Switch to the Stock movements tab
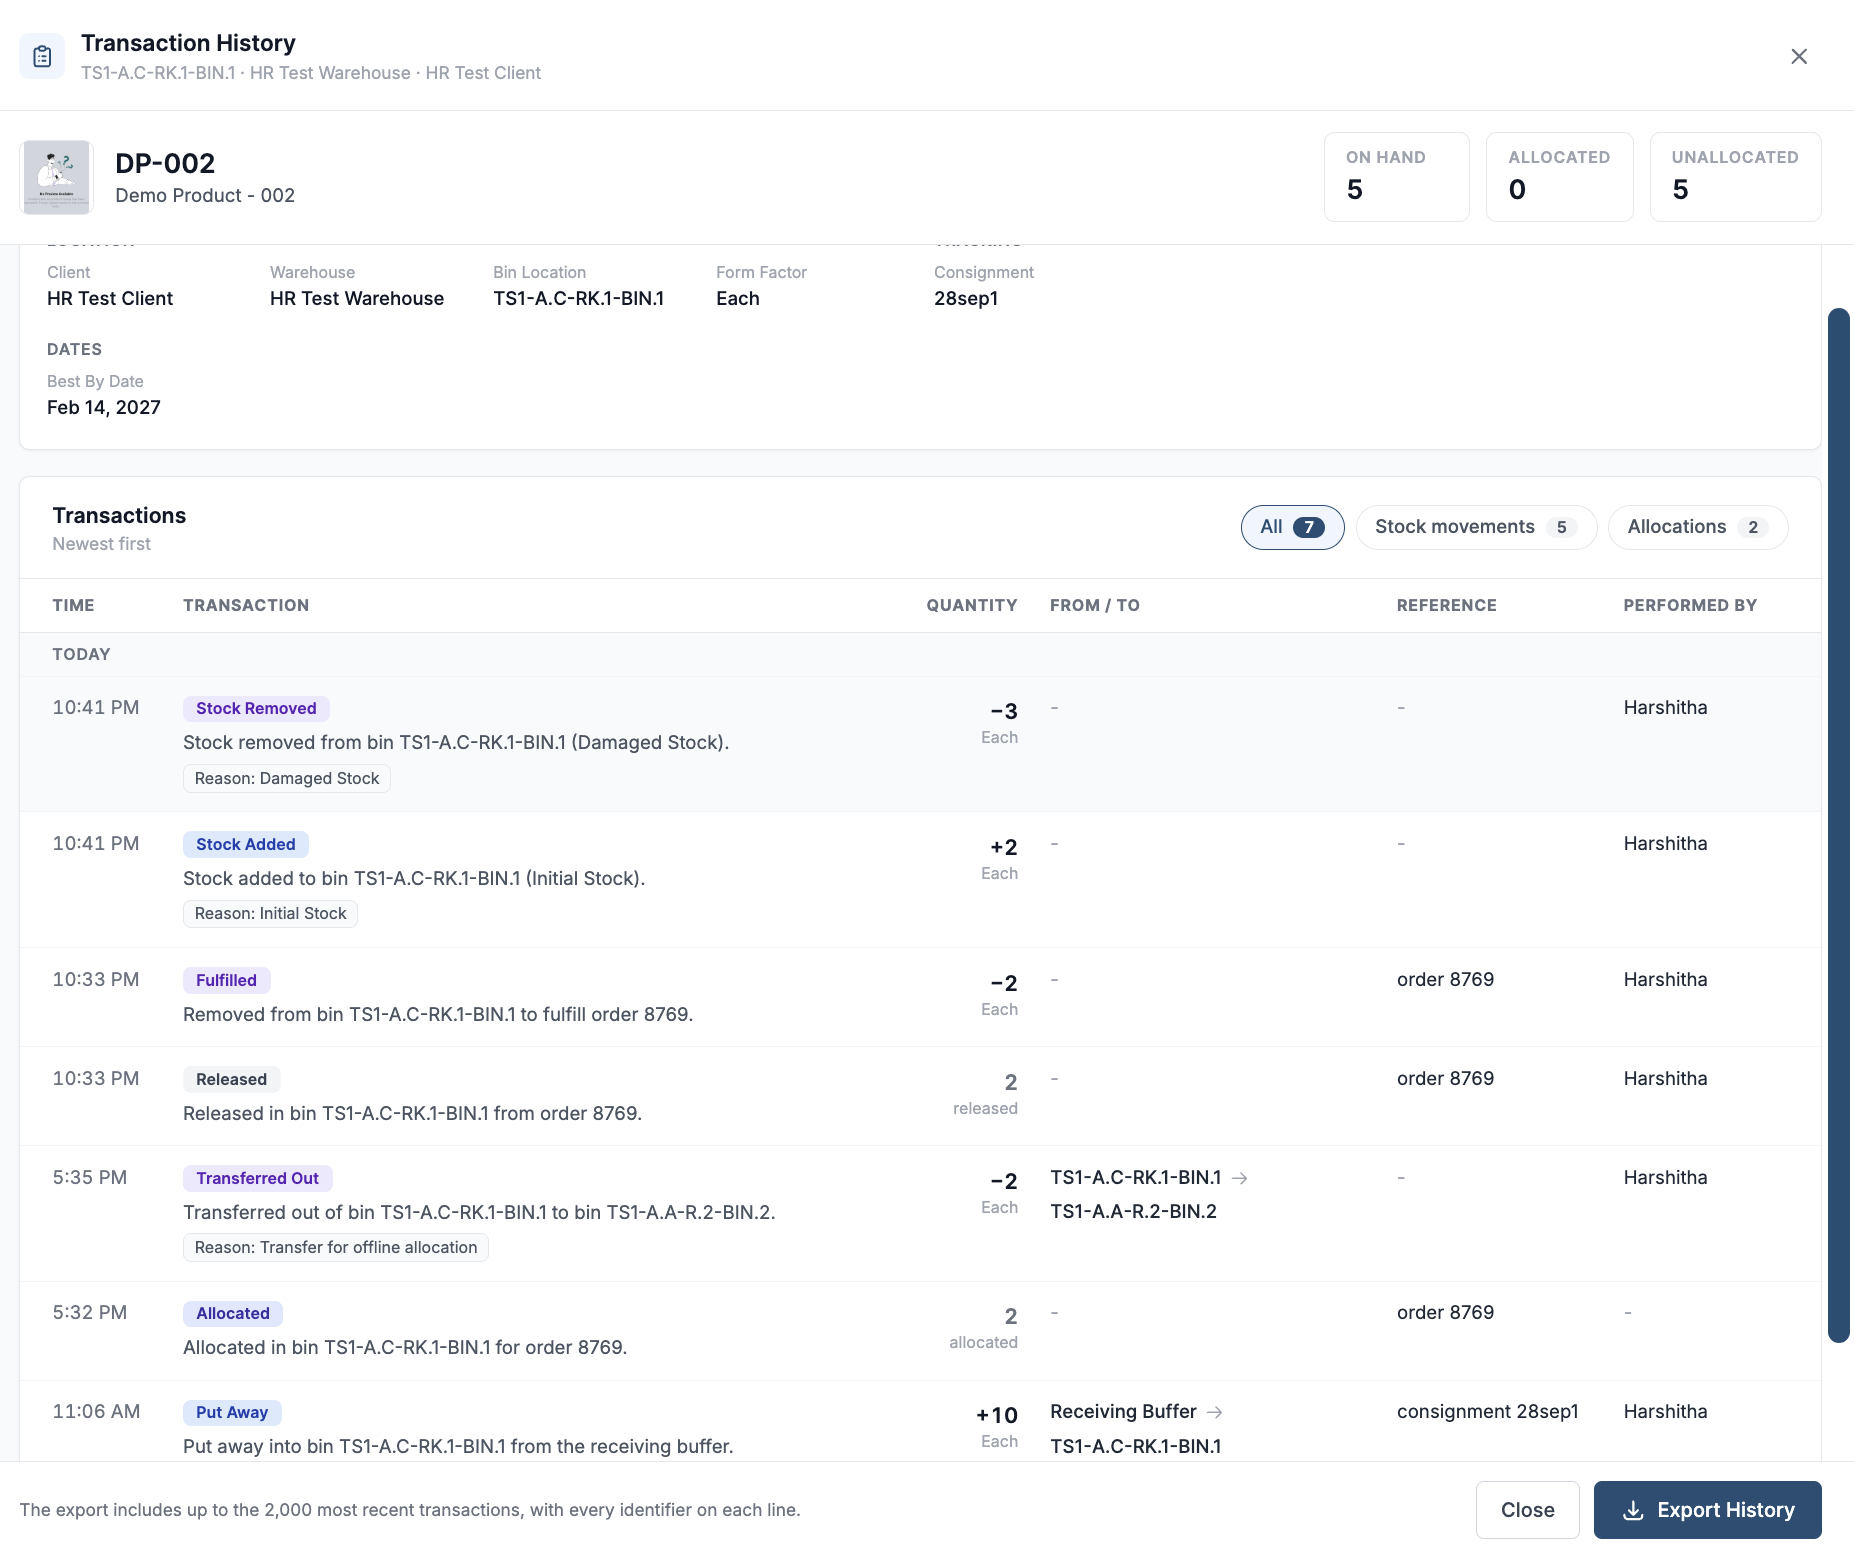1854x1558 pixels. pyautogui.click(x=1476, y=527)
